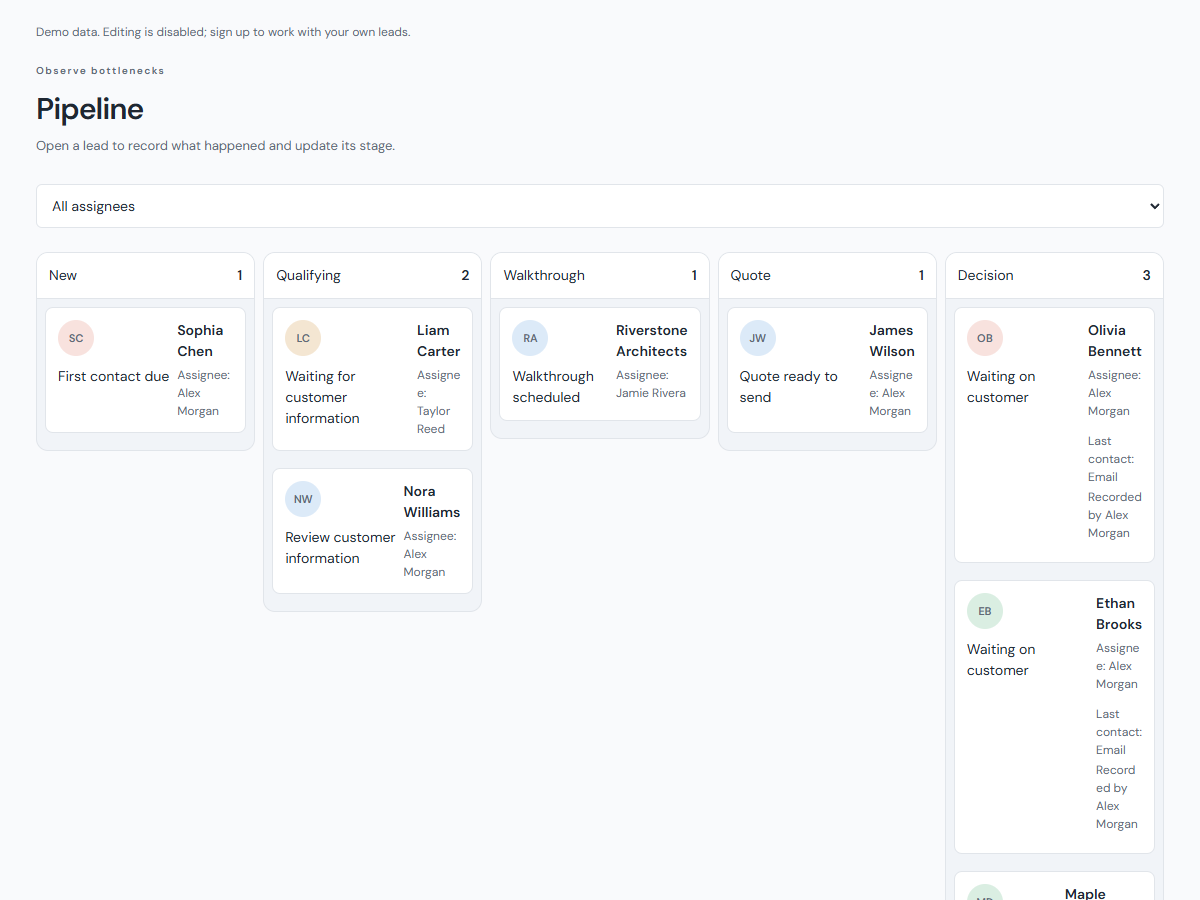The height and width of the screenshot is (900, 1200).
Task: Select the Olivia Bennett lead name
Action: pyautogui.click(x=1115, y=341)
